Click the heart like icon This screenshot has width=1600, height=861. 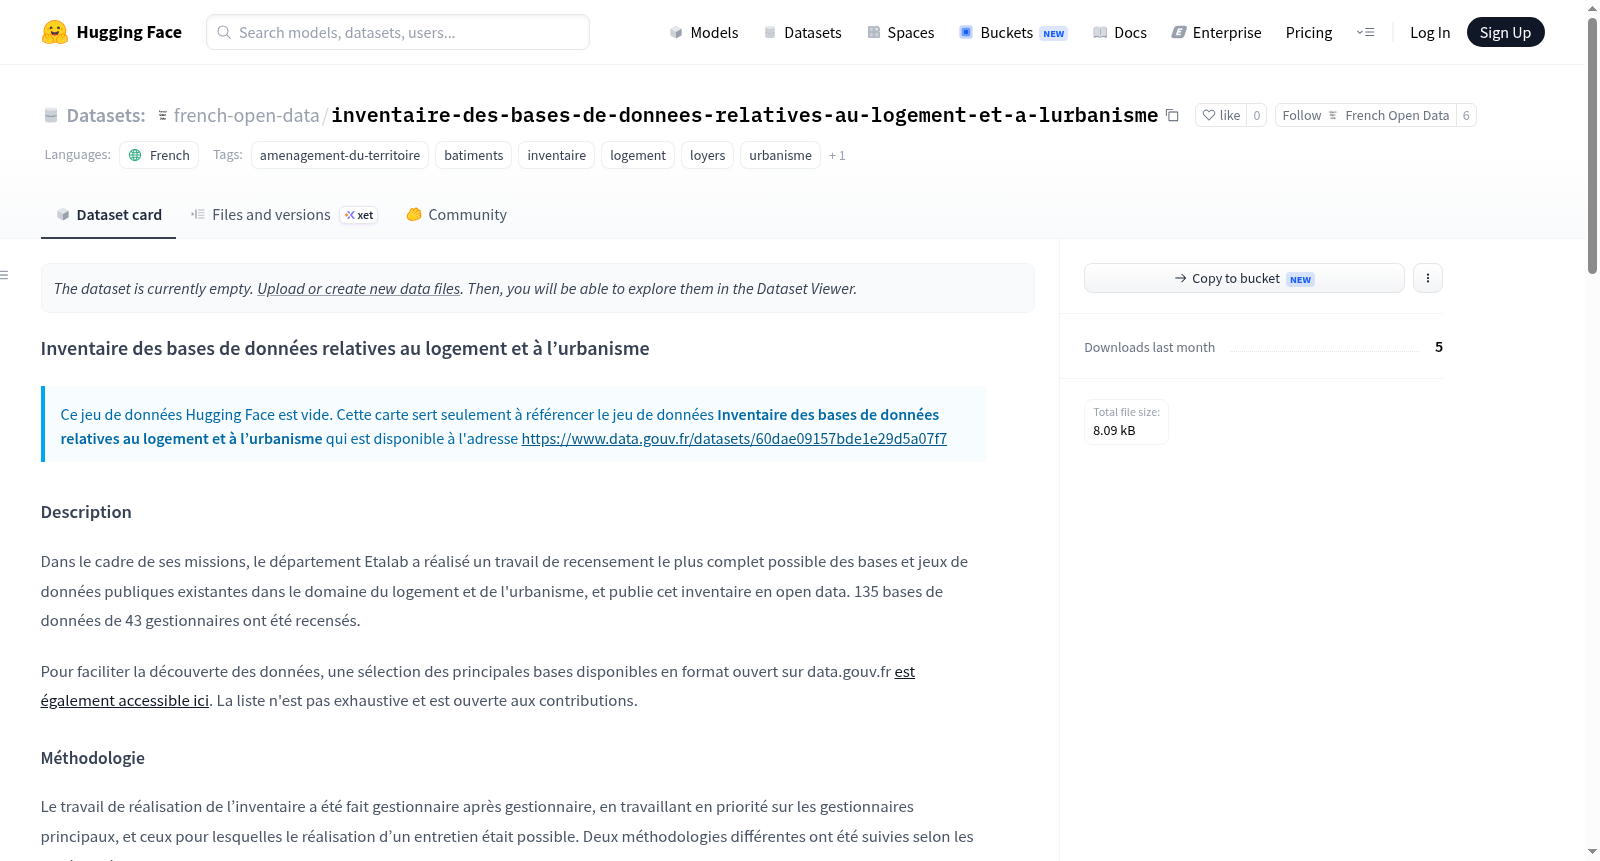pyautogui.click(x=1209, y=115)
